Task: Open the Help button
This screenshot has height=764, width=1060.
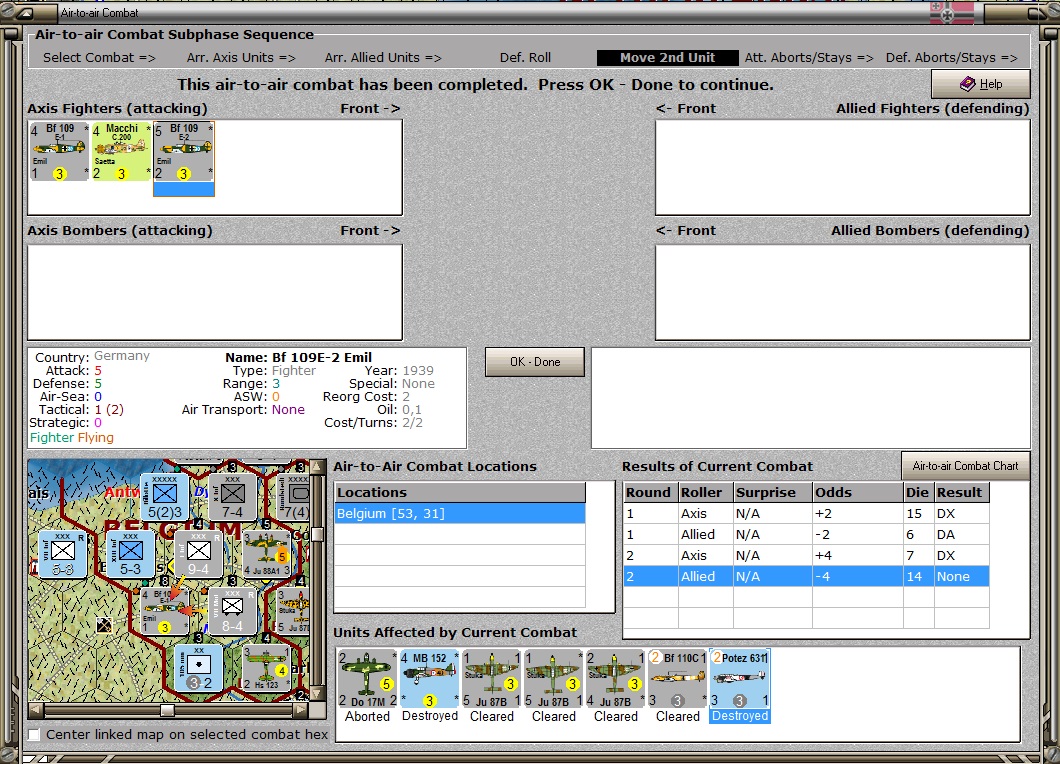Action: pos(981,84)
